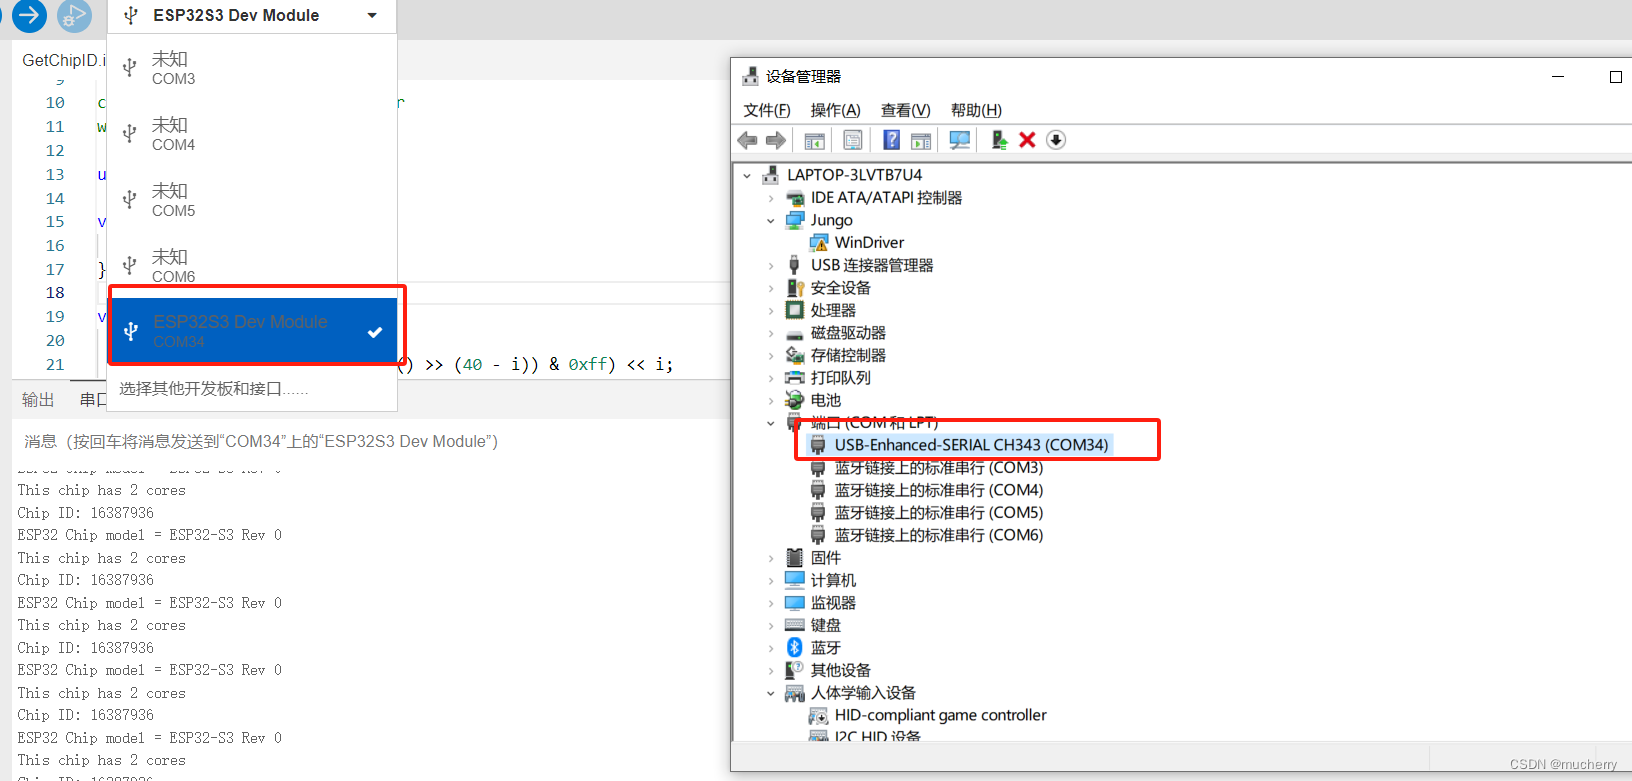Select unknown port COM4 in board list
The height and width of the screenshot is (781, 1632).
point(252,134)
